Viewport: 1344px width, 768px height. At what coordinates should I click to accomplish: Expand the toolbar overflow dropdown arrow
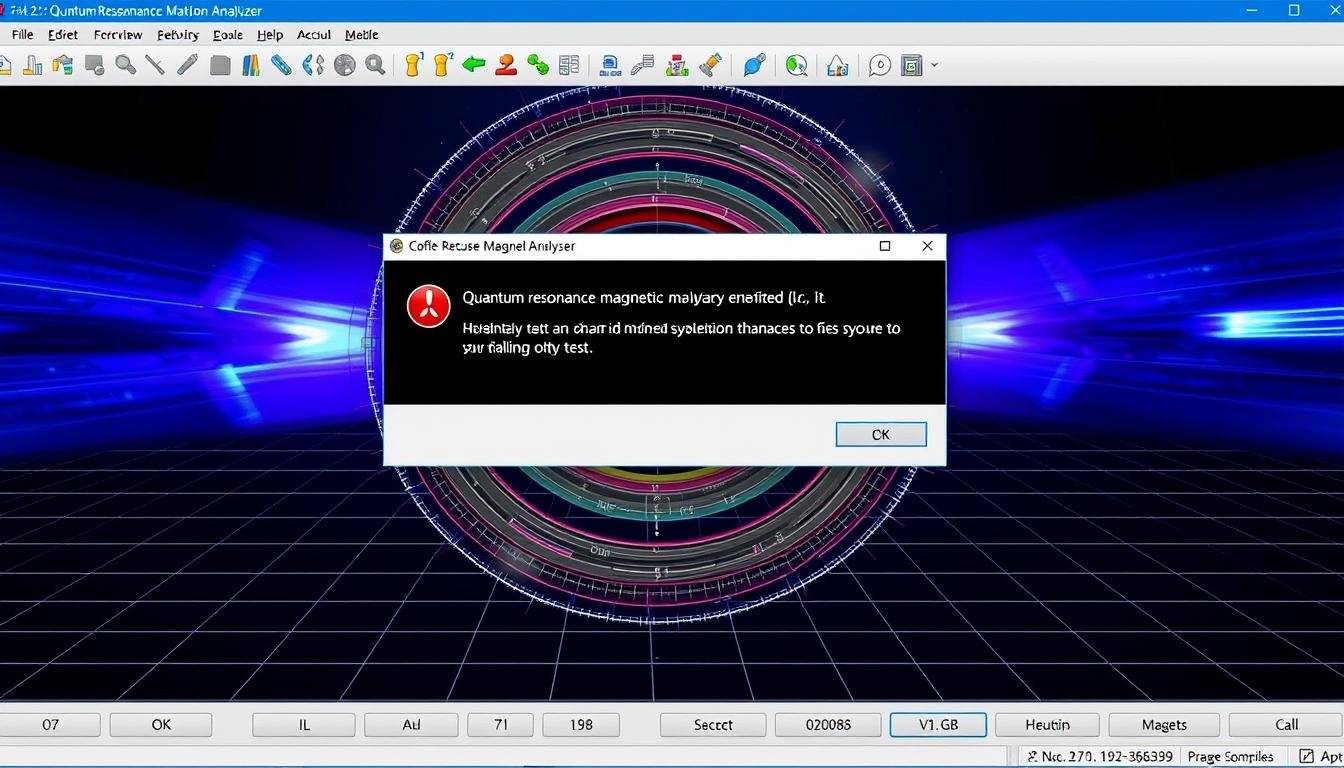click(x=934, y=66)
